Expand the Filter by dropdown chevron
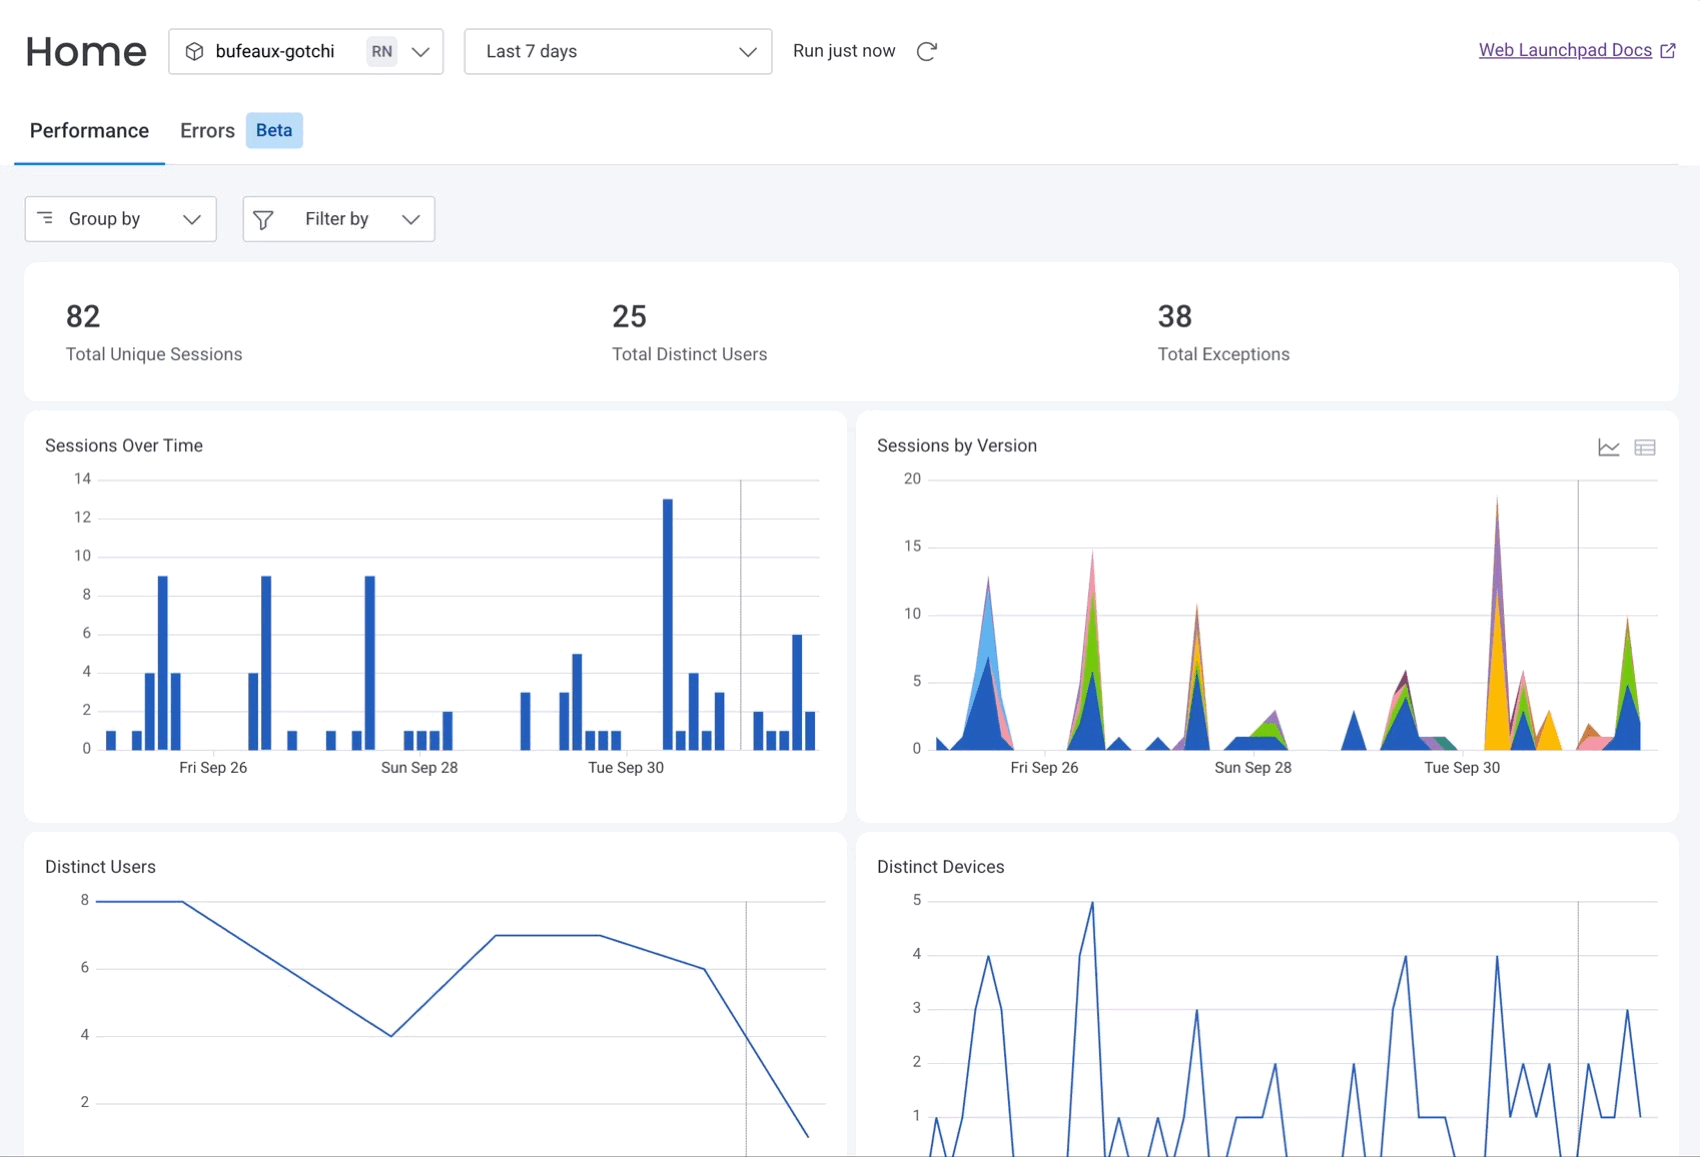Viewport: 1700px width, 1157px height. click(x=410, y=220)
